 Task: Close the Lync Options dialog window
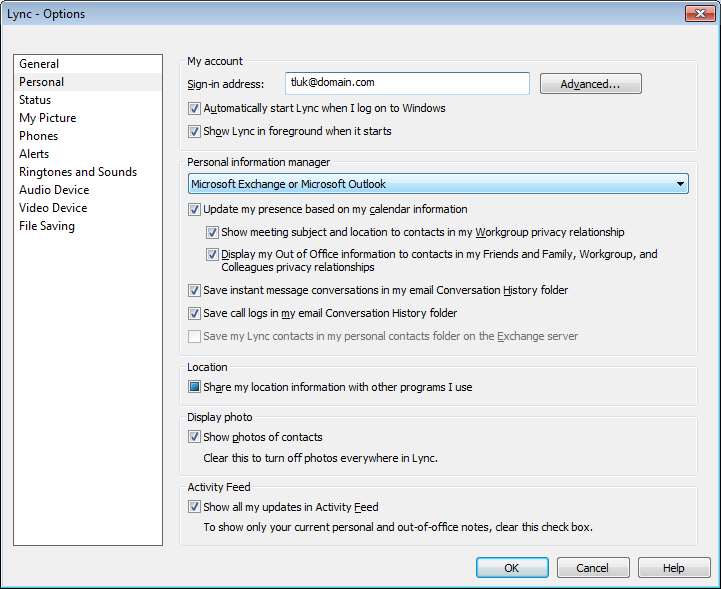(699, 14)
